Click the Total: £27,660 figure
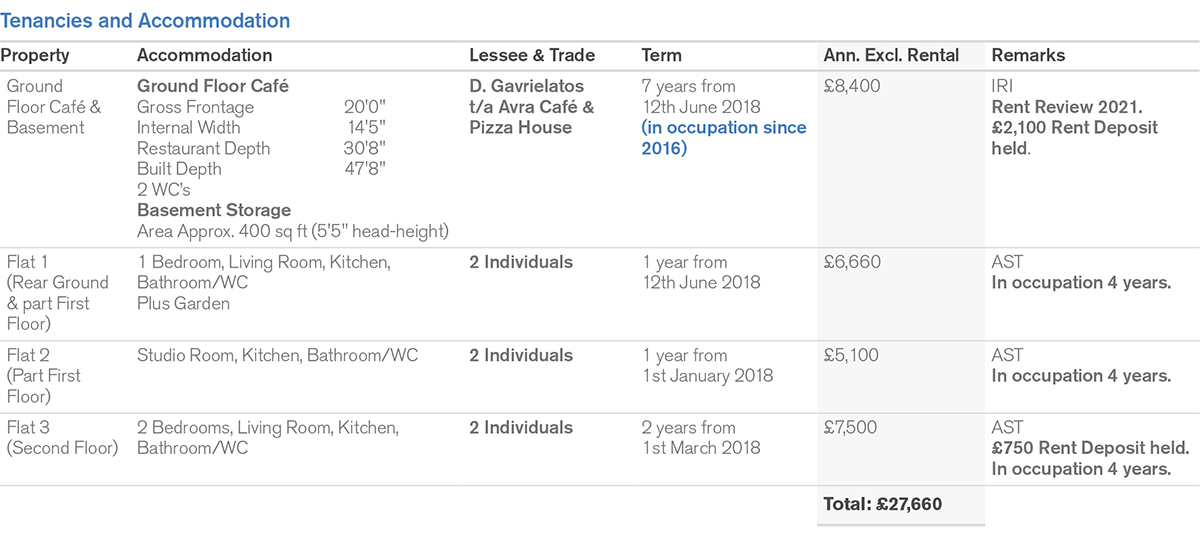Image resolution: width=1200 pixels, height=535 pixels. [882, 505]
